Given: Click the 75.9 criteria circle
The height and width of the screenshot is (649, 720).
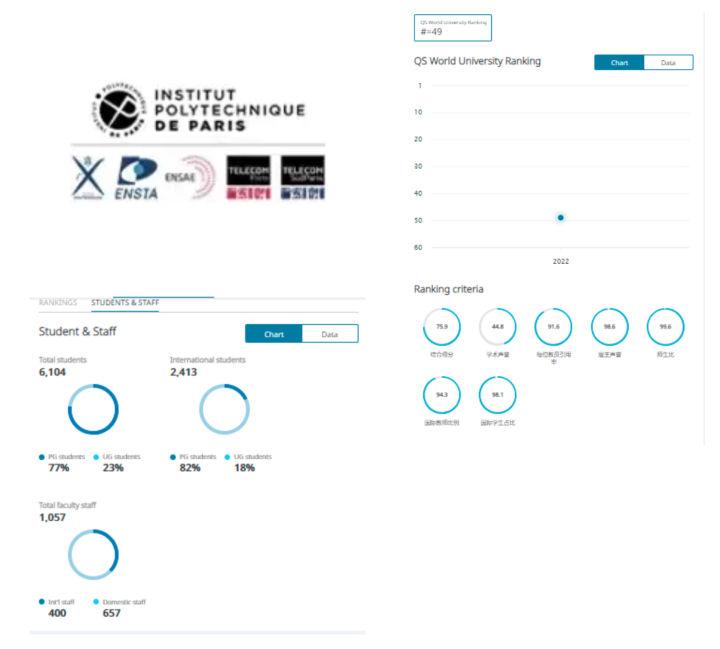Looking at the screenshot, I should 442,327.
